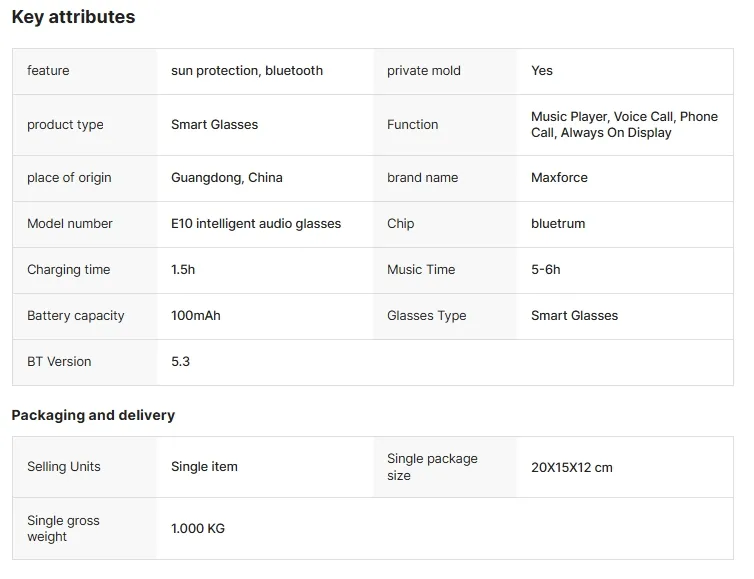Click the Packaging and delivery heading

coord(93,415)
